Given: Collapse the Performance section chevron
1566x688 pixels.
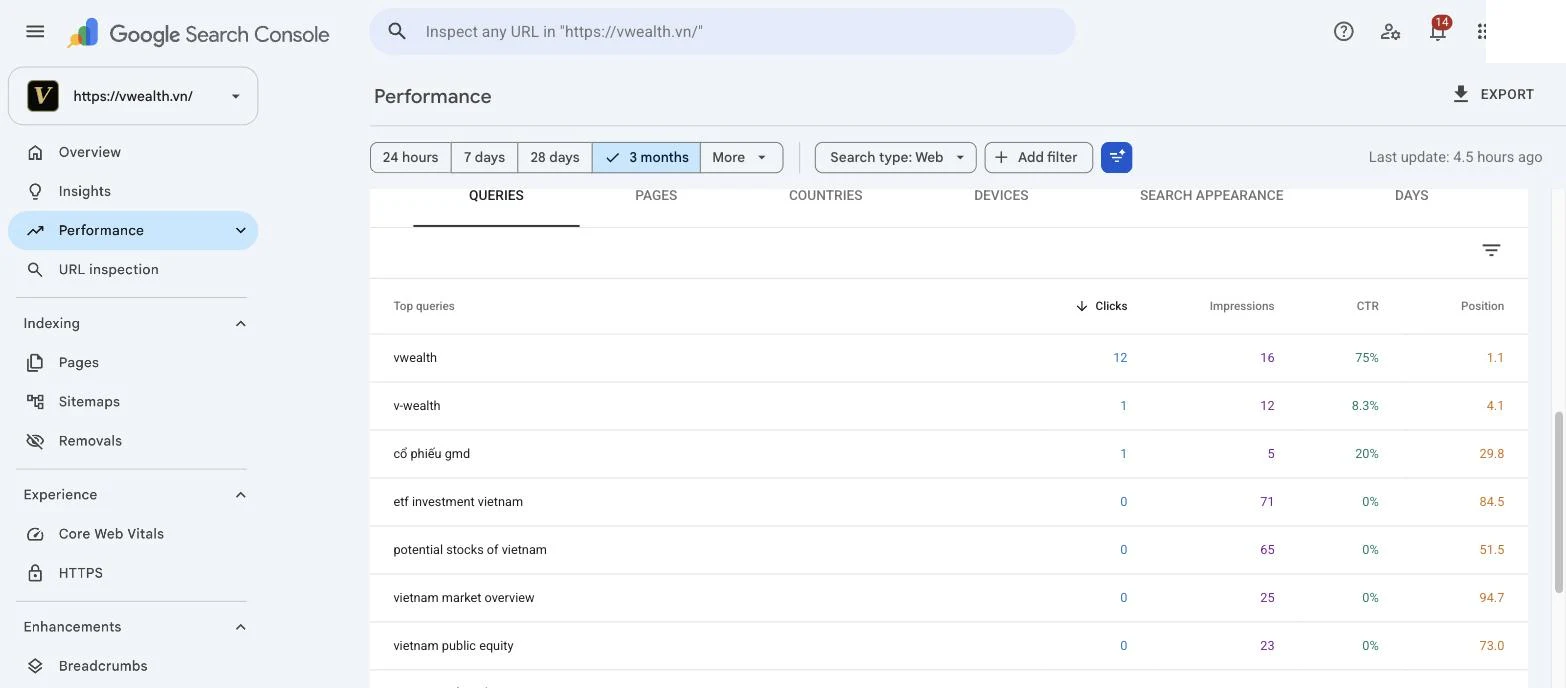Looking at the screenshot, I should 240,230.
